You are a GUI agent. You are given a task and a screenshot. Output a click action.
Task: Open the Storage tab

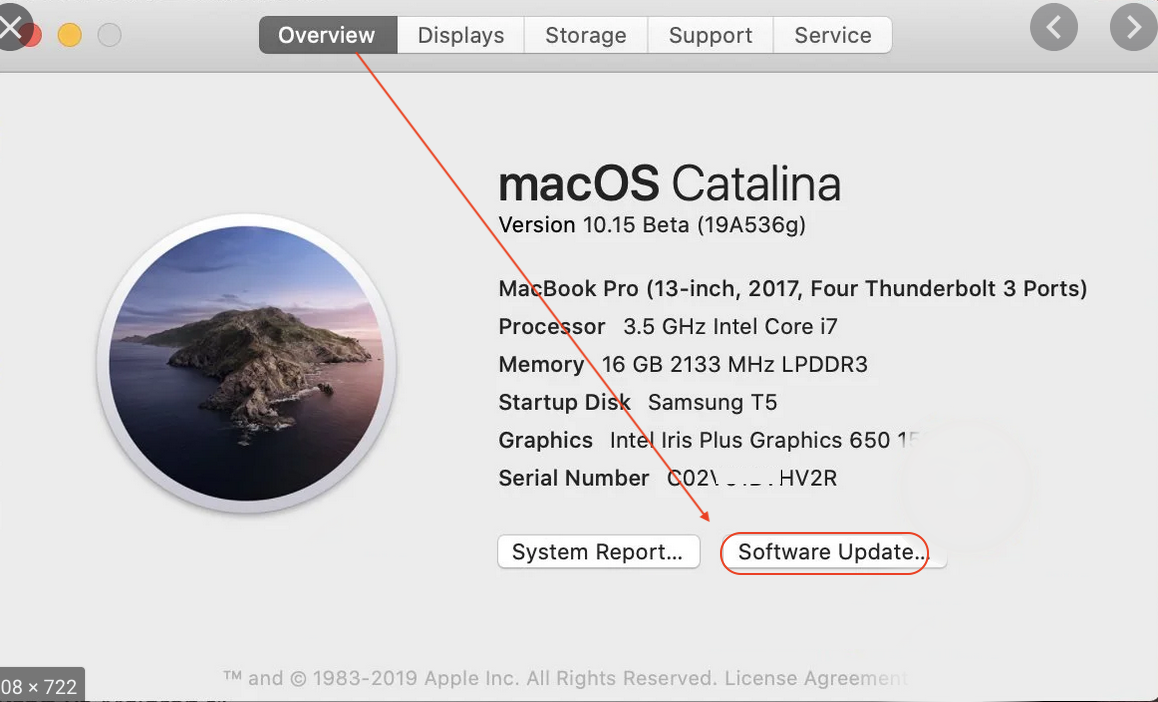585,35
